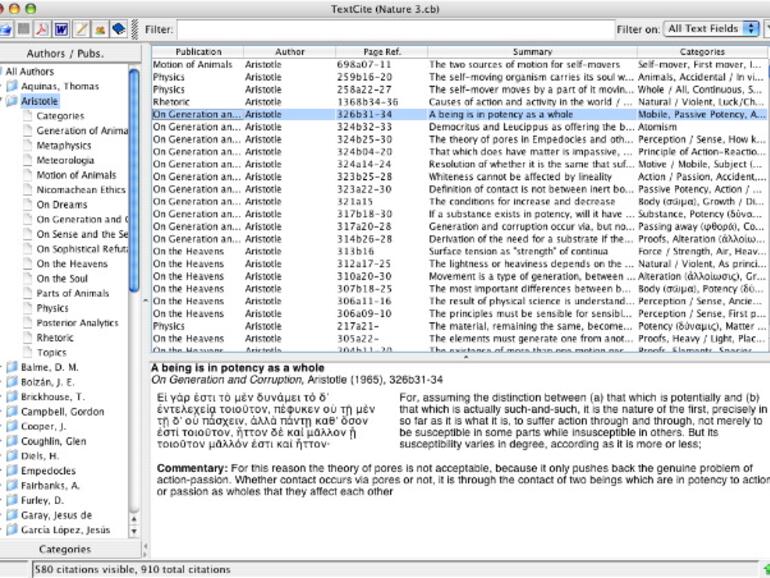This screenshot has height=578, width=770.
Task: Click the pencil note icon in toolbar
Action: pos(81,29)
